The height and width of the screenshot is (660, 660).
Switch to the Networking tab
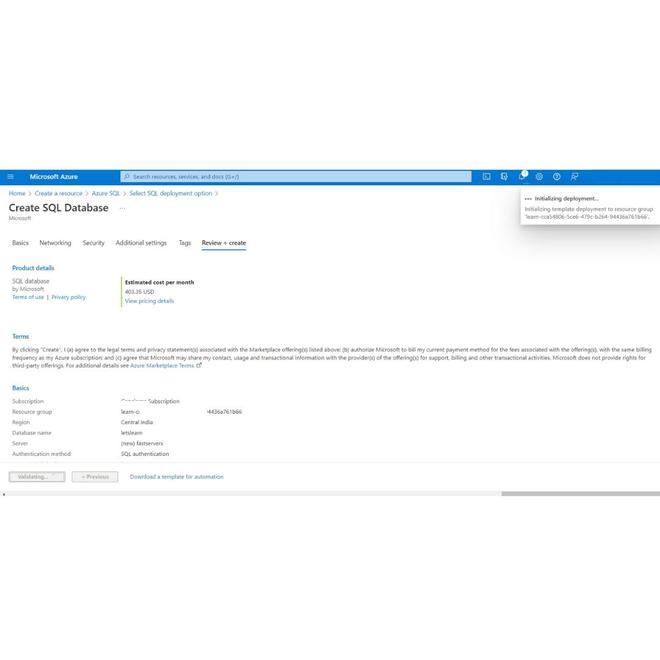click(55, 243)
